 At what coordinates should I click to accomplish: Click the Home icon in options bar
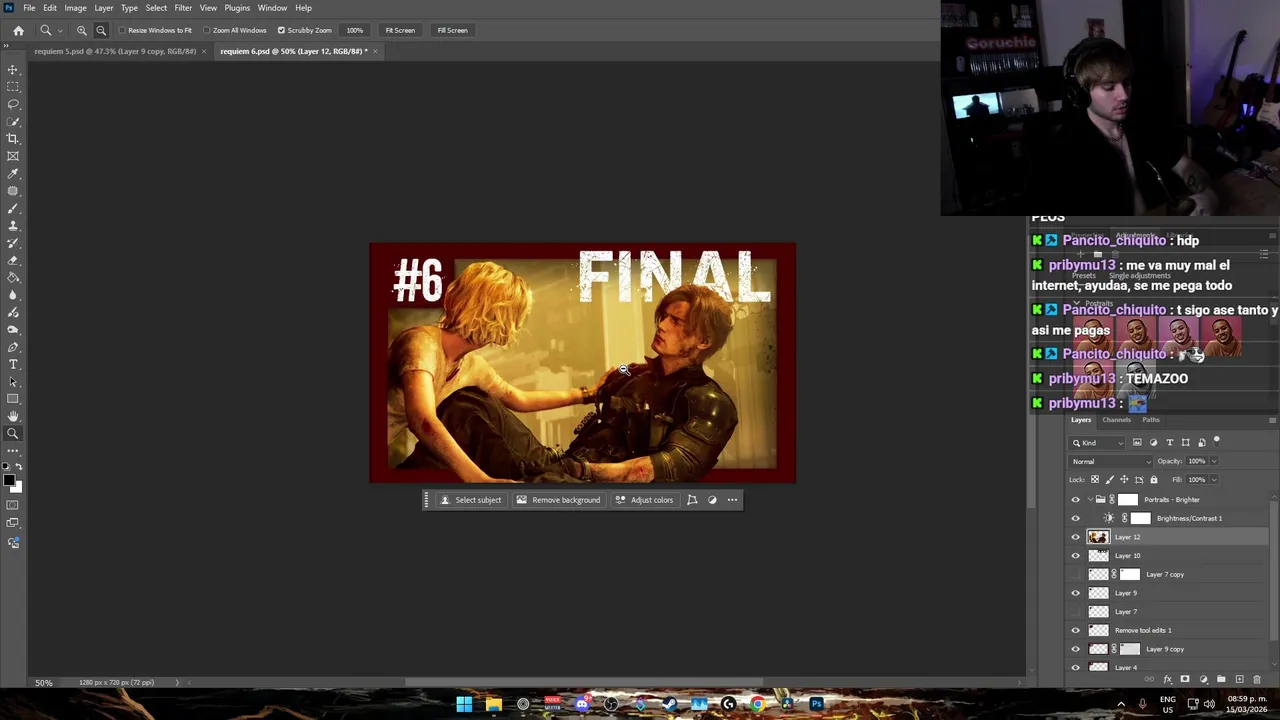pyautogui.click(x=18, y=30)
